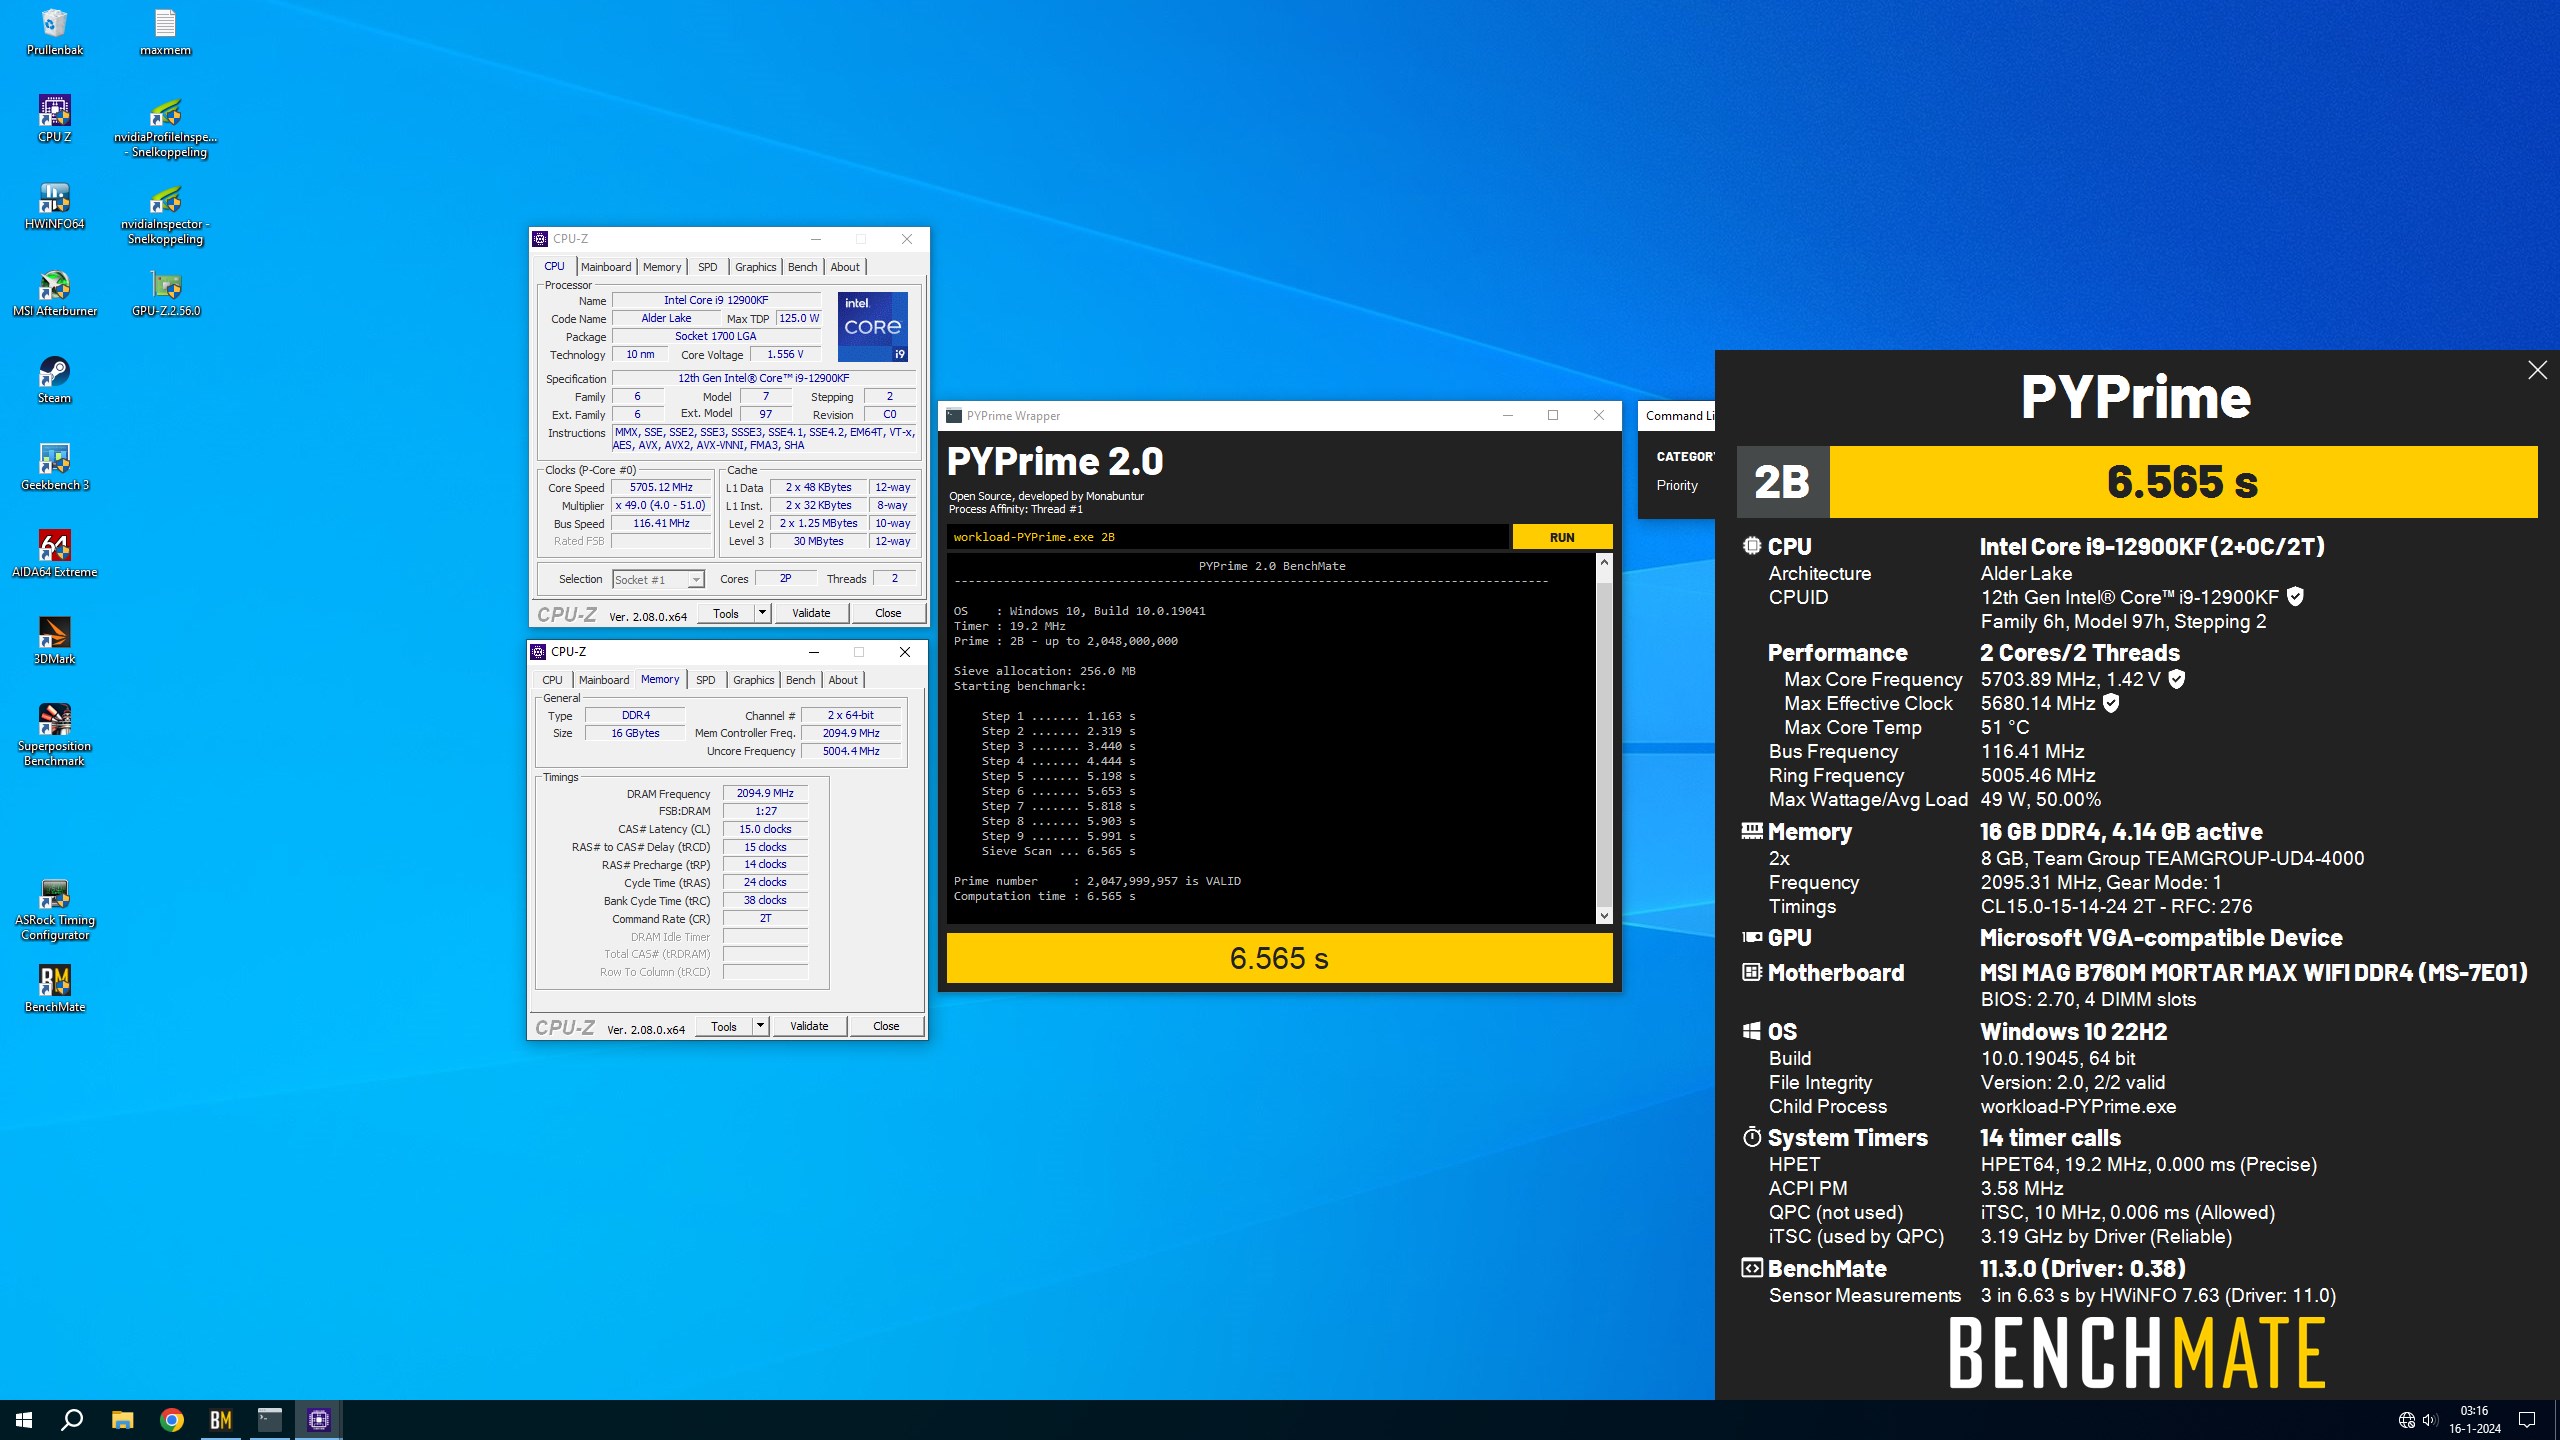Launch BenchMate desktop shortcut
Image resolution: width=2560 pixels, height=1440 pixels.
pyautogui.click(x=55, y=989)
